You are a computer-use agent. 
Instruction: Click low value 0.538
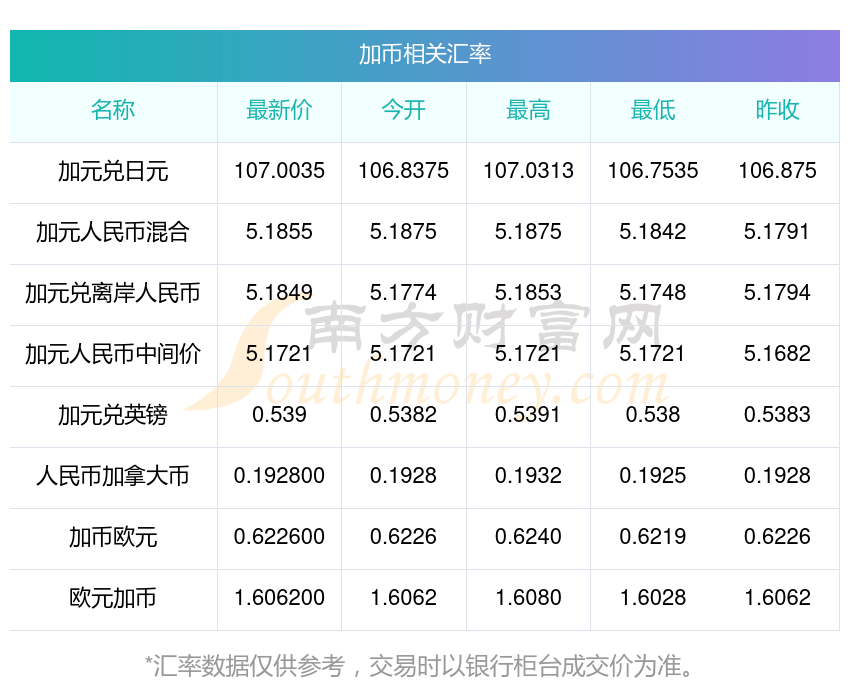pyautogui.click(x=653, y=415)
